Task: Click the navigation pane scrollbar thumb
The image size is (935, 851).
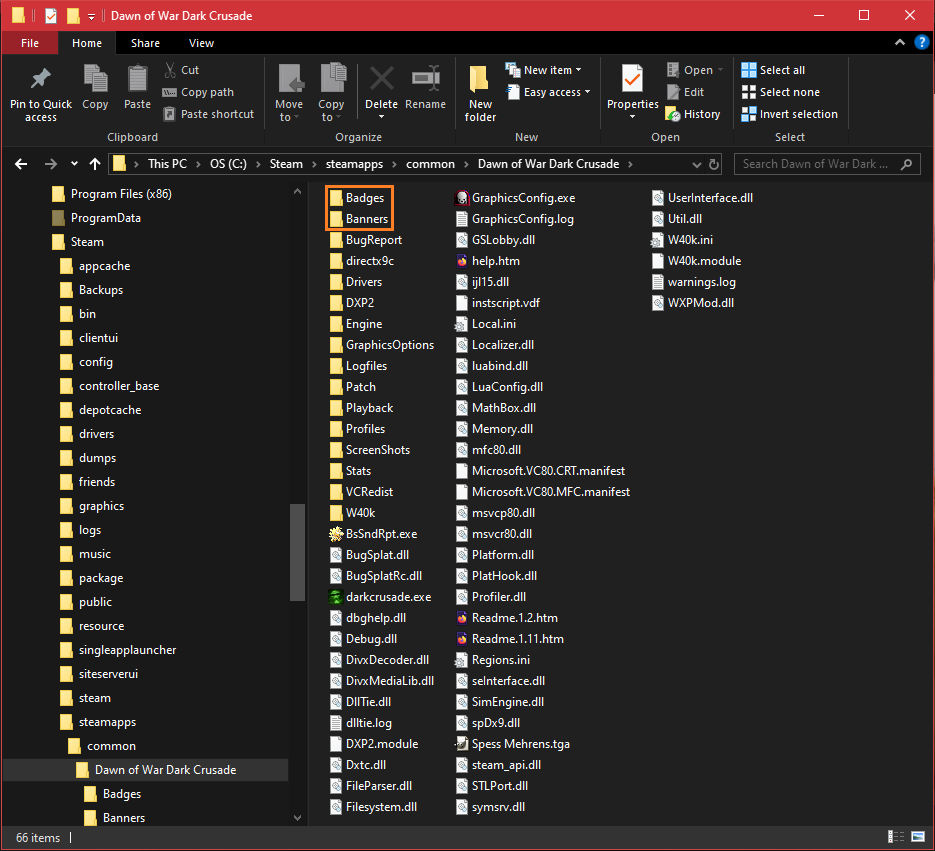Action: 297,553
